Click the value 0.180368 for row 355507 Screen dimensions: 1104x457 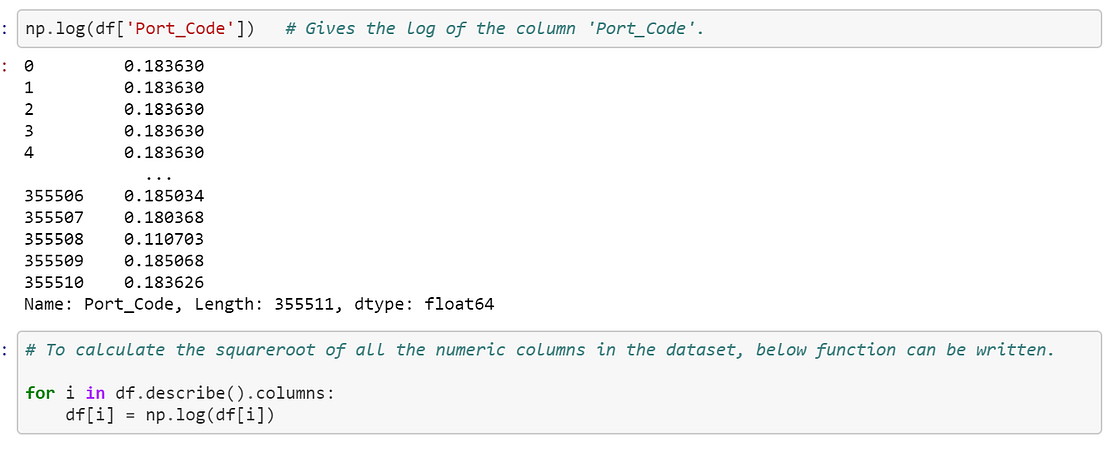click(164, 218)
